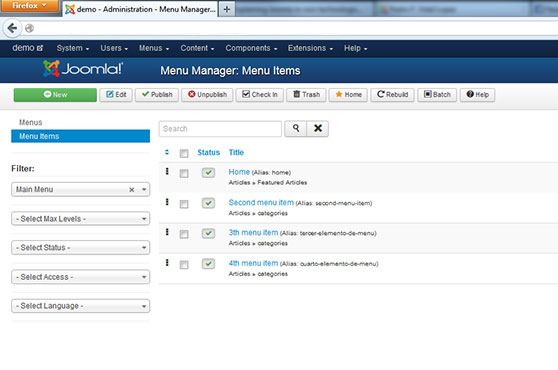
Task: Select the demo Administration browser tab
Action: tap(140, 9)
